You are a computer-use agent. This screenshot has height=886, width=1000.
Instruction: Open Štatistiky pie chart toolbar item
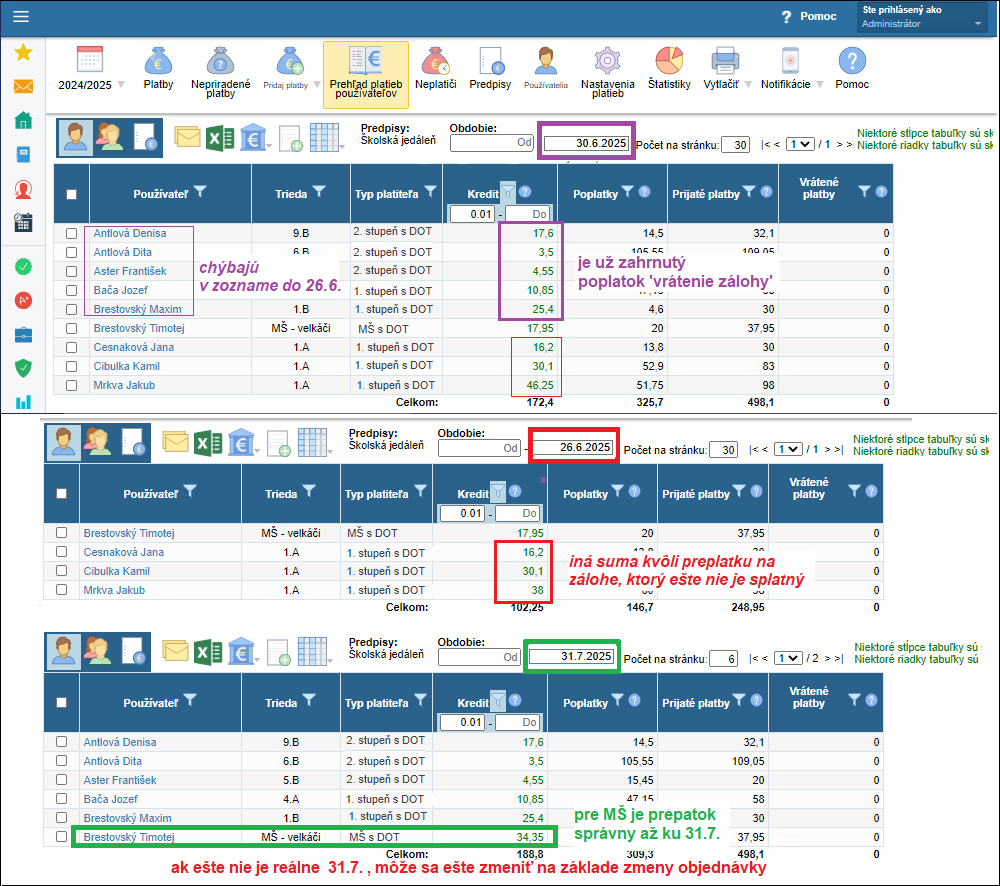coord(669,68)
